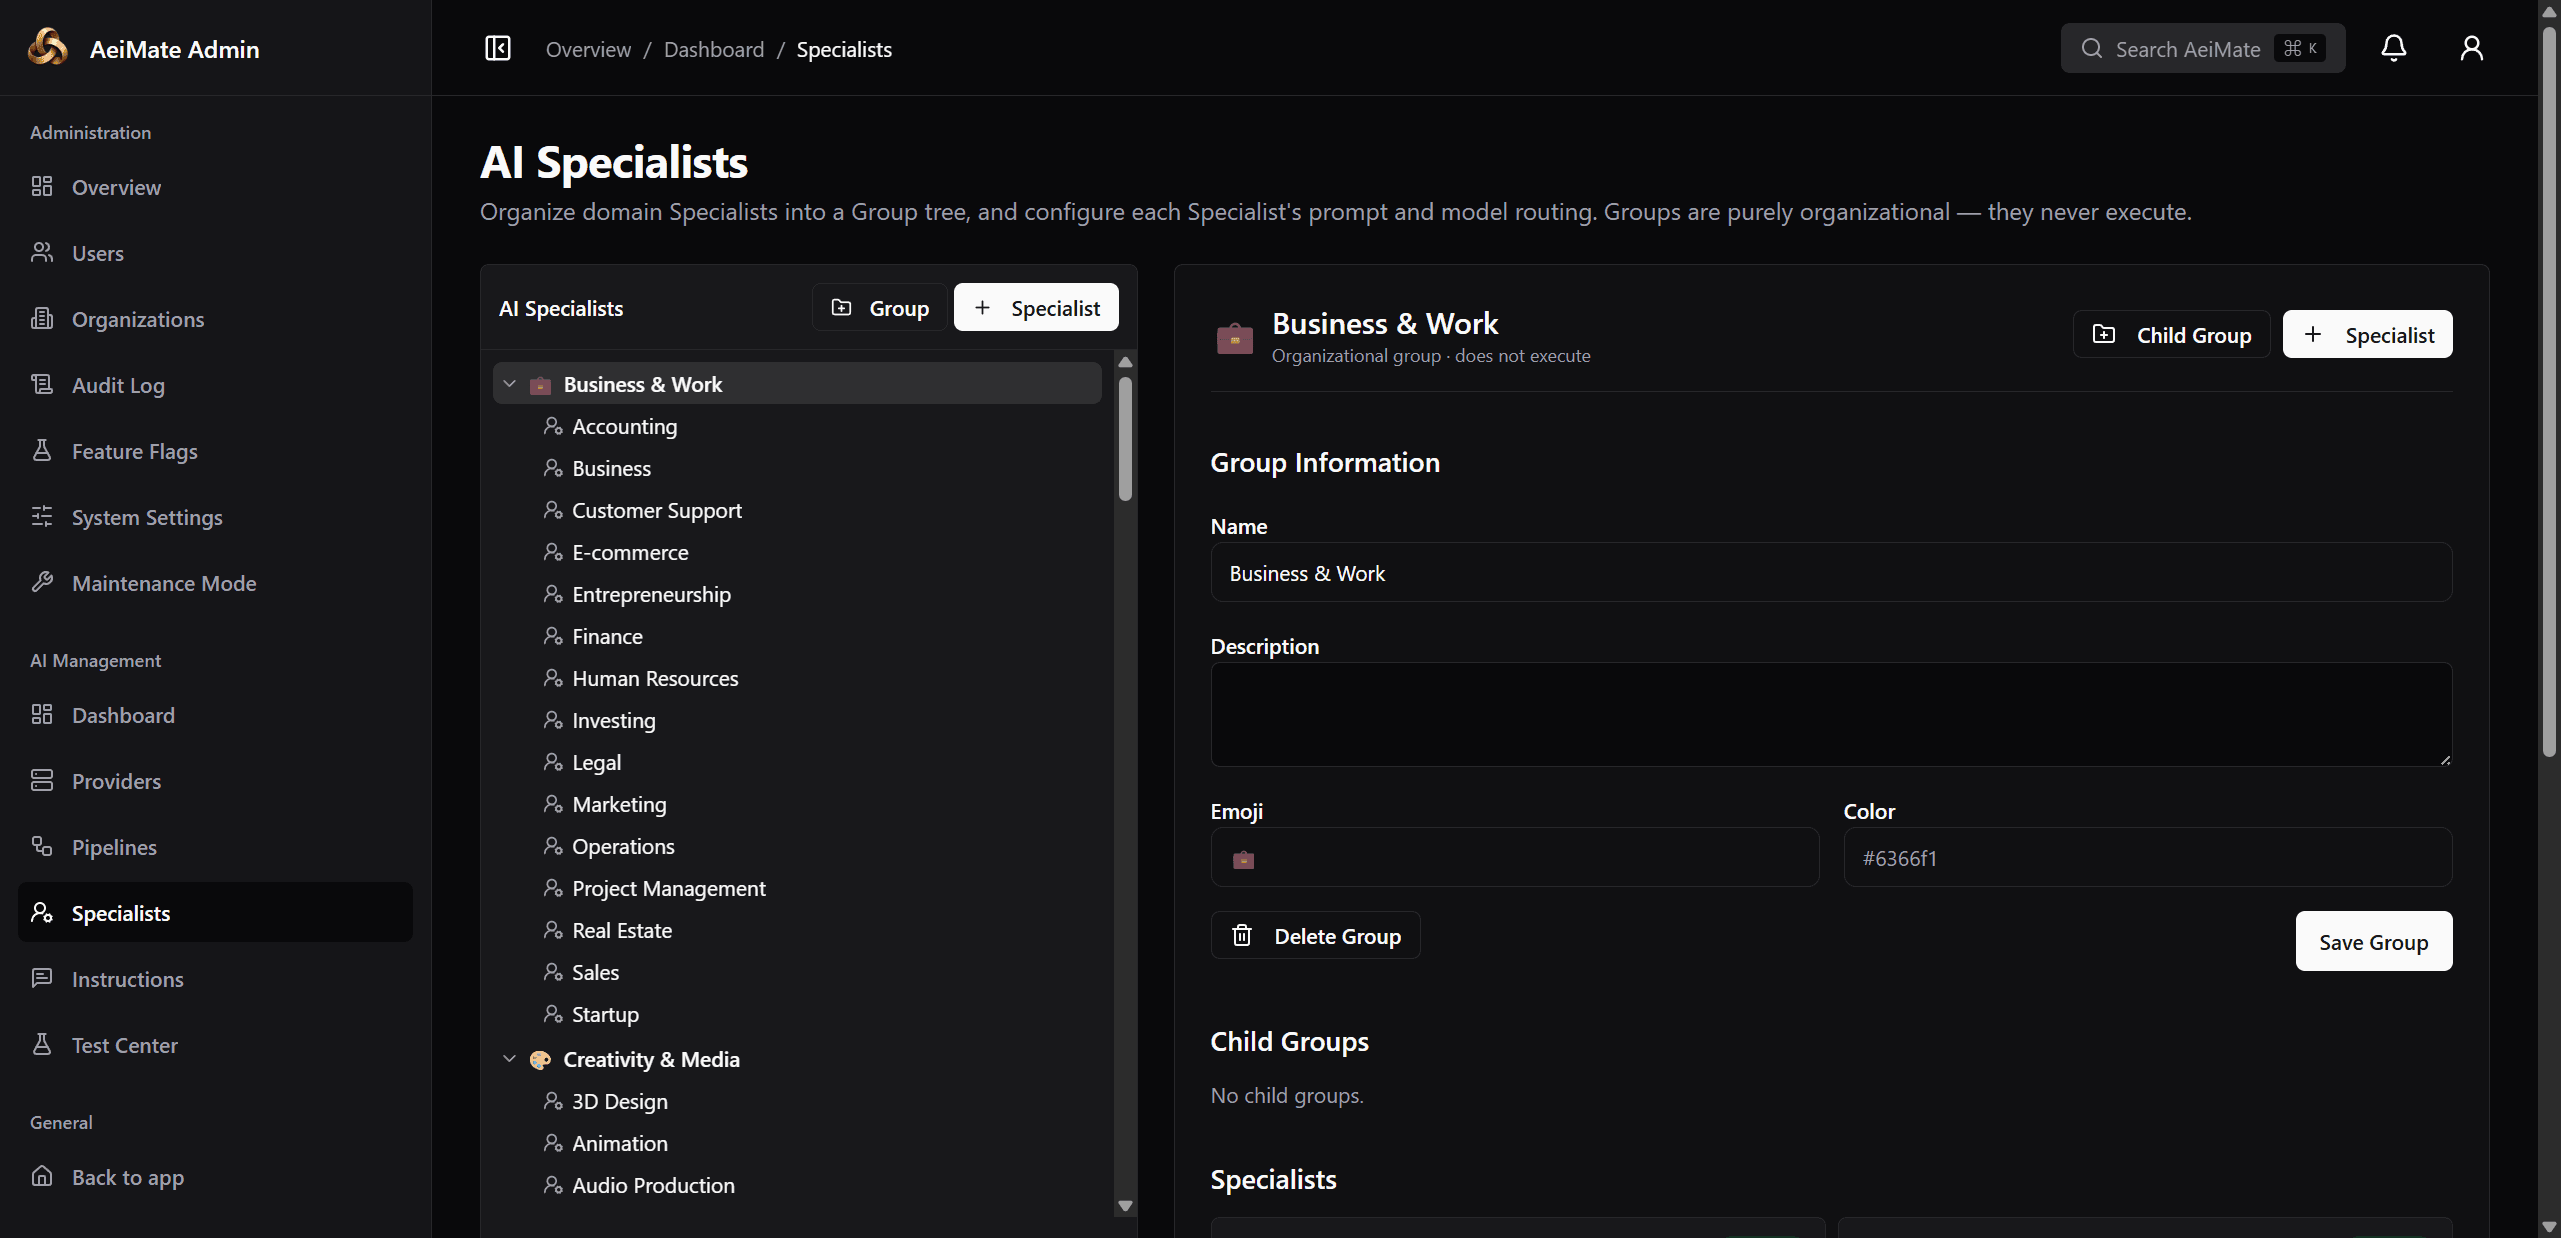Collapse the Creativity & Media group
This screenshot has width=2561, height=1238.
(509, 1059)
